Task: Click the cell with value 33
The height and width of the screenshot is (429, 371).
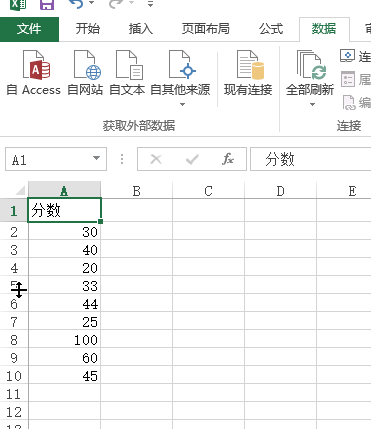Action: (x=64, y=285)
